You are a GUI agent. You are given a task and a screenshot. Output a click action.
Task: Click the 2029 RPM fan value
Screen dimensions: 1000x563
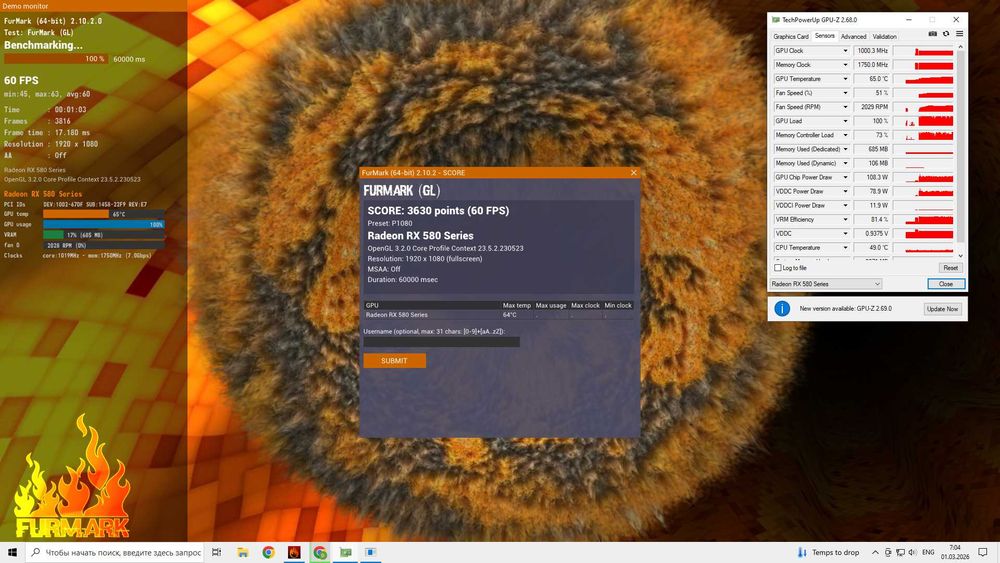(872, 107)
